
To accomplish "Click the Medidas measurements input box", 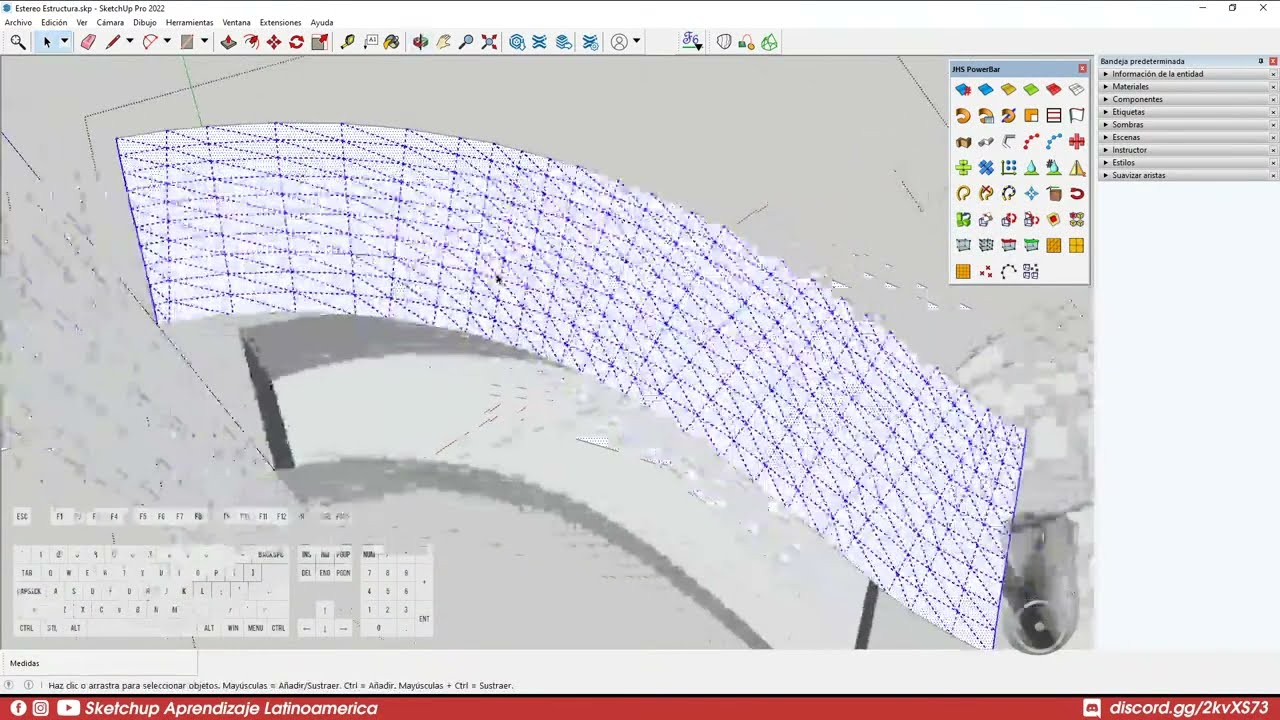I will [x=98, y=663].
